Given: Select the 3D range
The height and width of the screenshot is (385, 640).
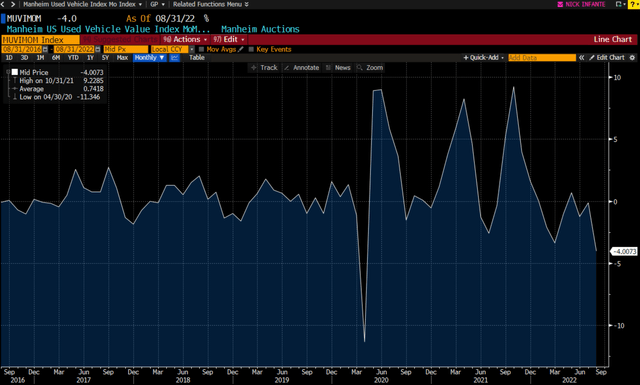Looking at the screenshot, I should 24,58.
